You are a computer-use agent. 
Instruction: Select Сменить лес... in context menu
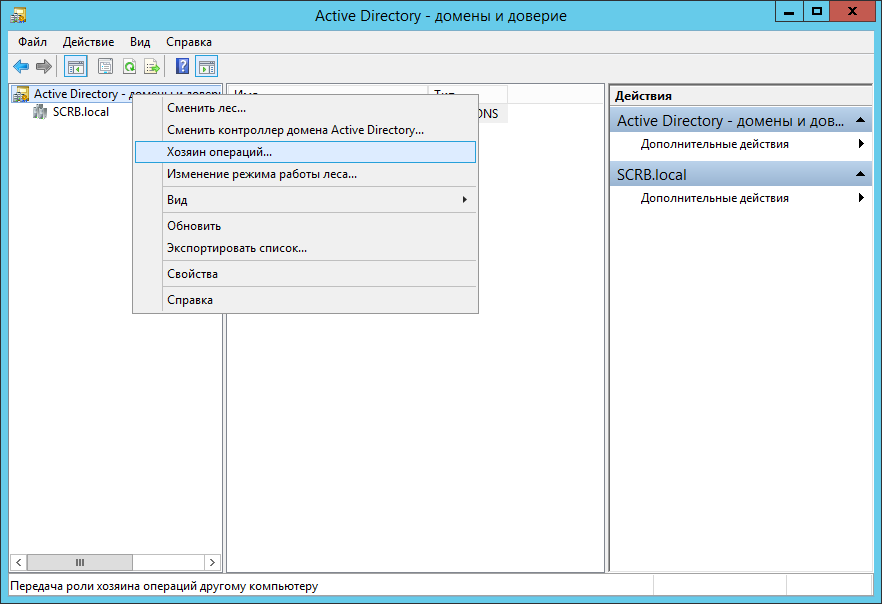pos(206,108)
